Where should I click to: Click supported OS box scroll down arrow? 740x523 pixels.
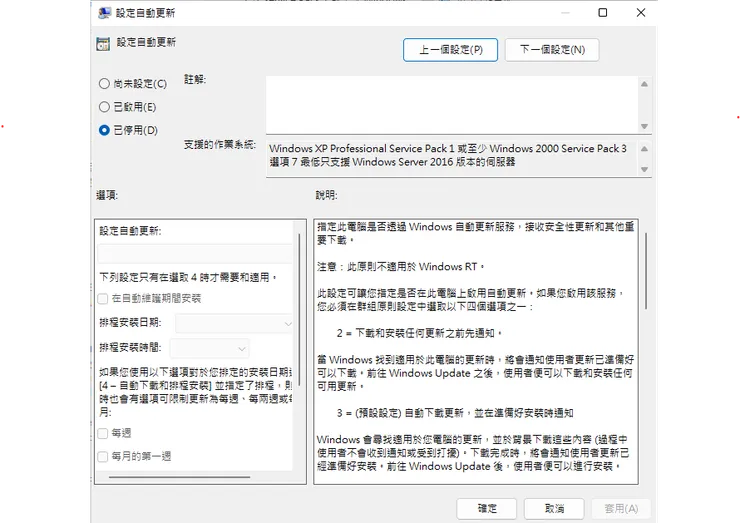[x=644, y=169]
